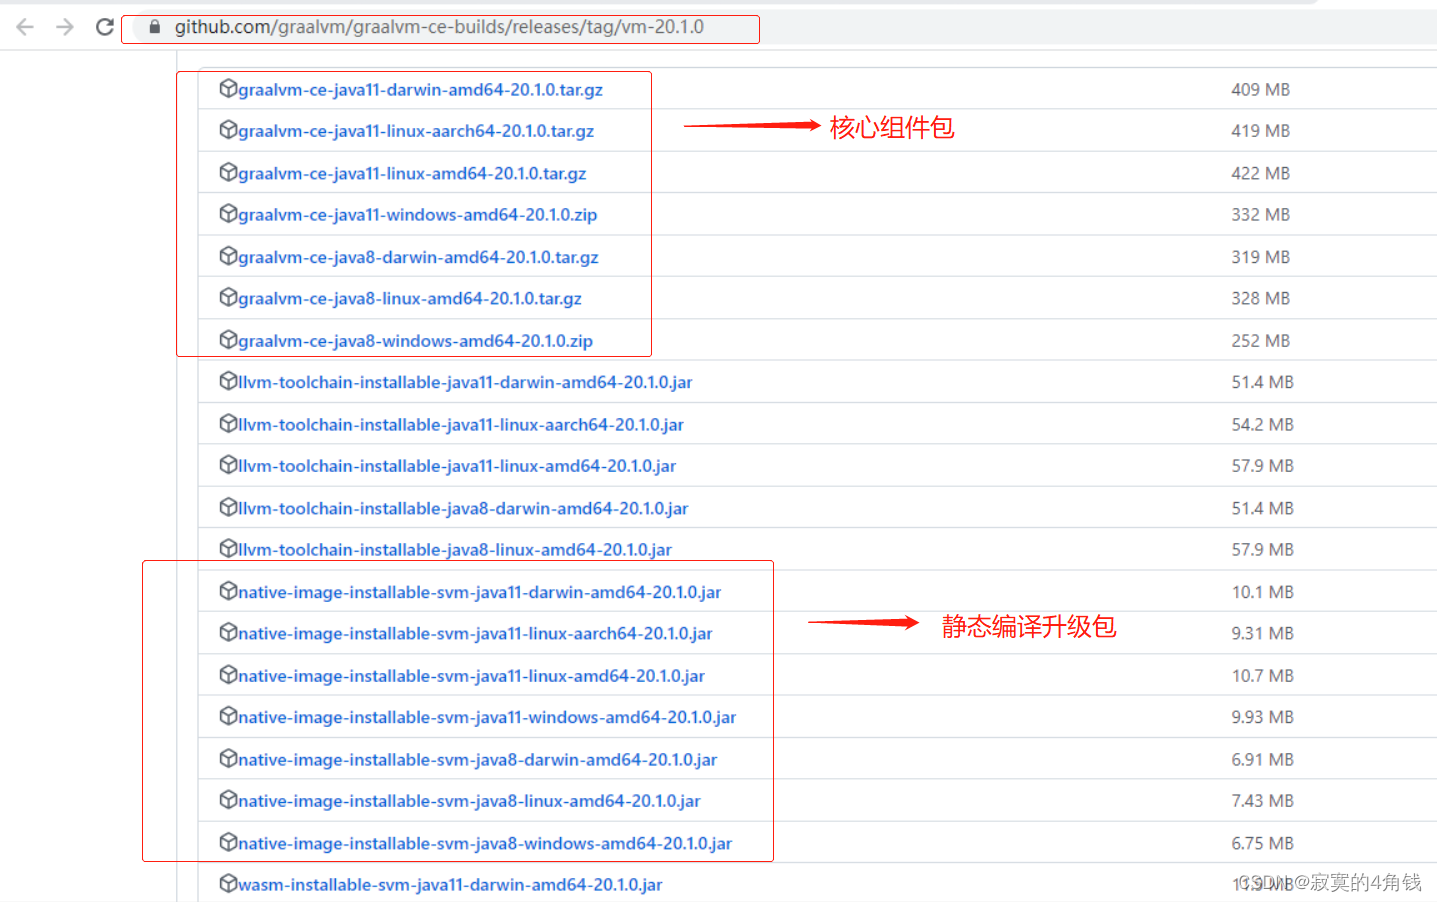The width and height of the screenshot is (1437, 902).
Task: Click package icon beside llvm-toolchain java11-linux-amd64
Action: point(228,465)
